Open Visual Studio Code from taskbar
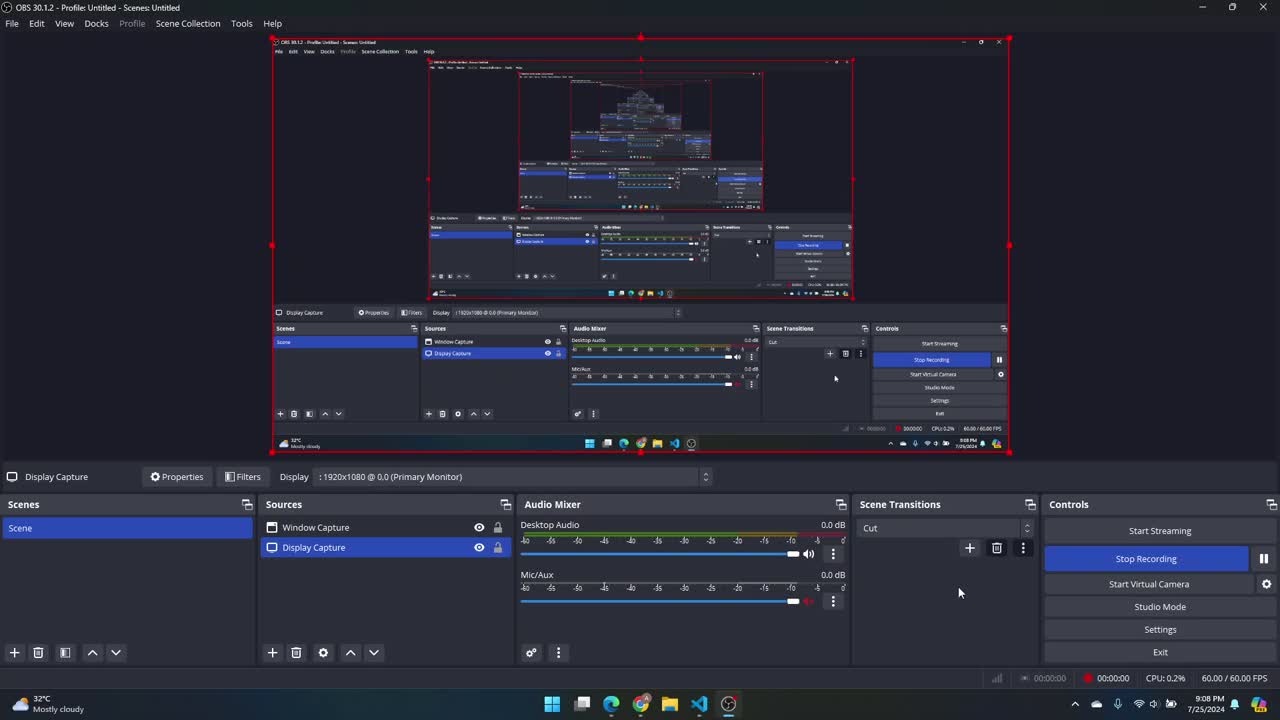The width and height of the screenshot is (1280, 720). [x=699, y=704]
